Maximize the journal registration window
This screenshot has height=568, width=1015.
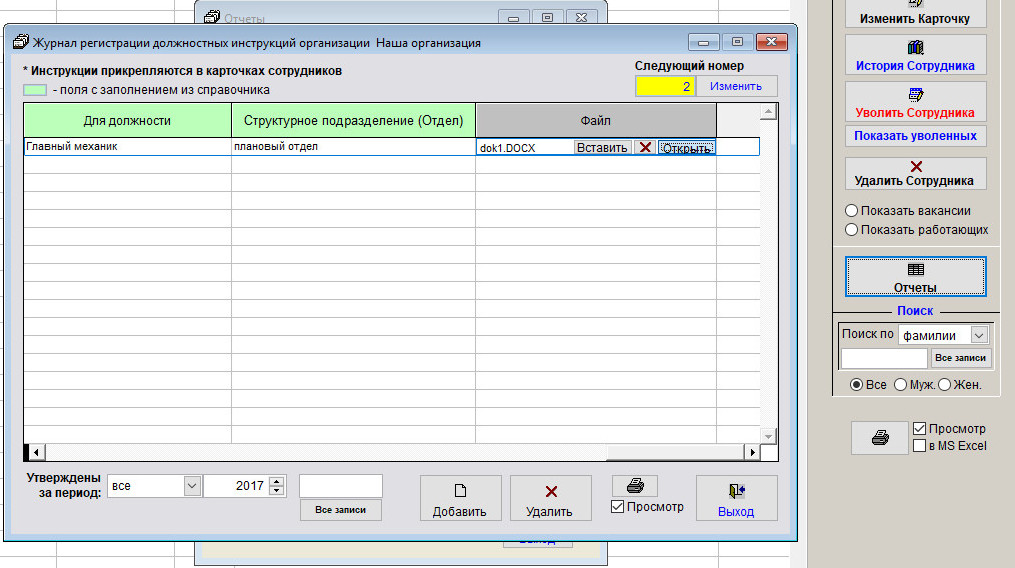click(x=737, y=42)
